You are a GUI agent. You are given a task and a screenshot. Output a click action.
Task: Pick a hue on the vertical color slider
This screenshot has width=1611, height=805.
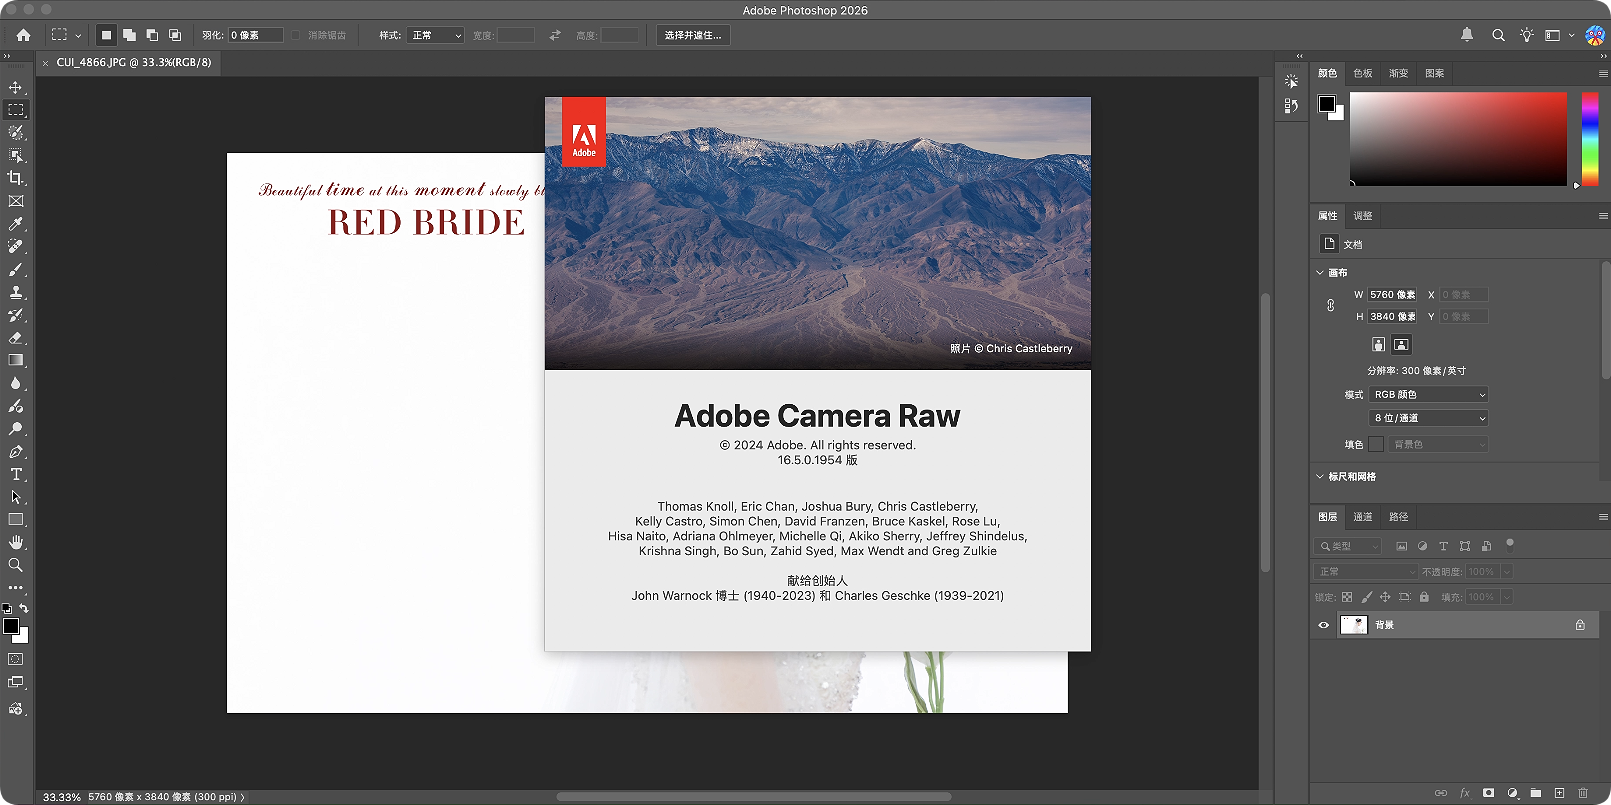coord(1589,139)
